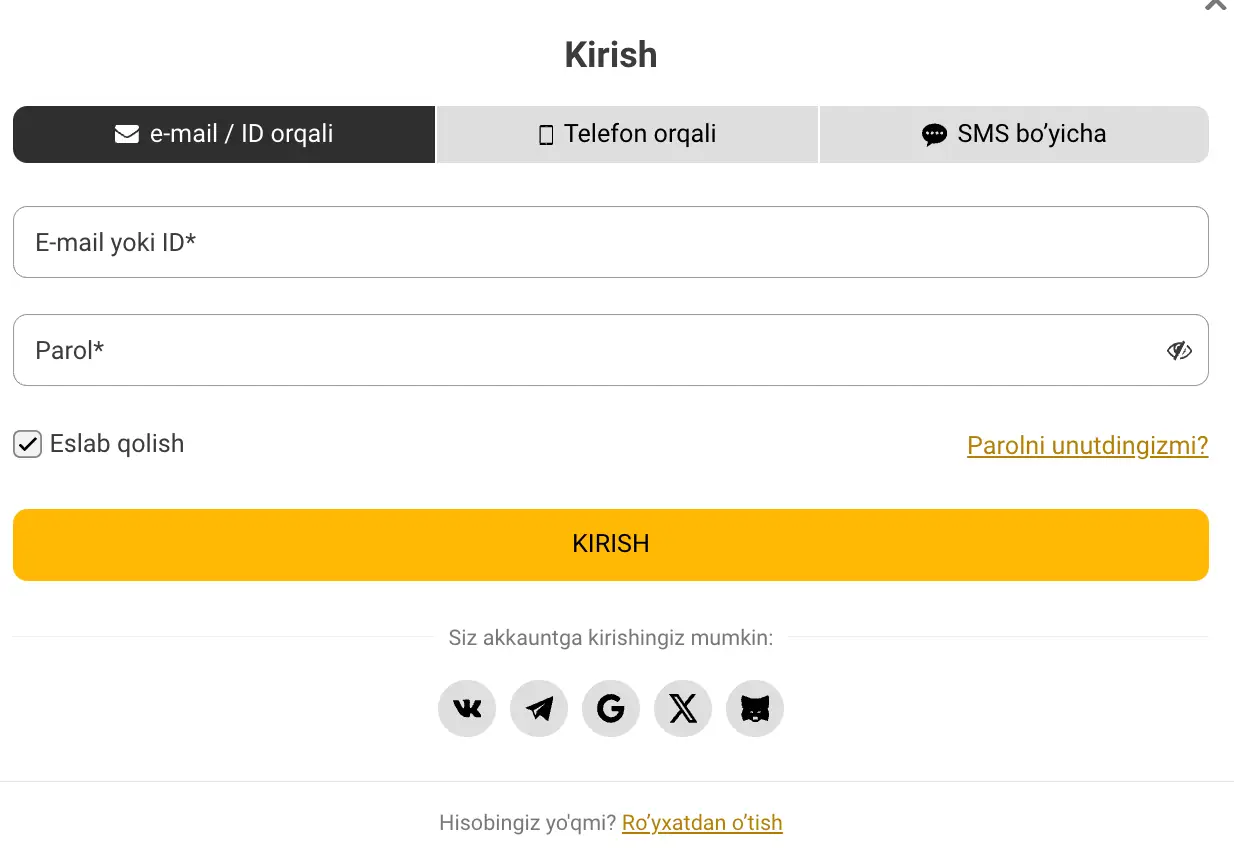1234x868 pixels.
Task: Toggle password visibility in the Parol field
Action: (x=1179, y=350)
